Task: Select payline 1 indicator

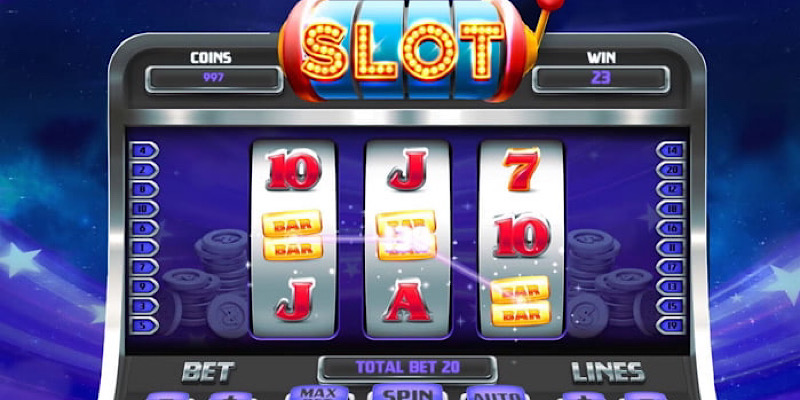Action: 144,247
